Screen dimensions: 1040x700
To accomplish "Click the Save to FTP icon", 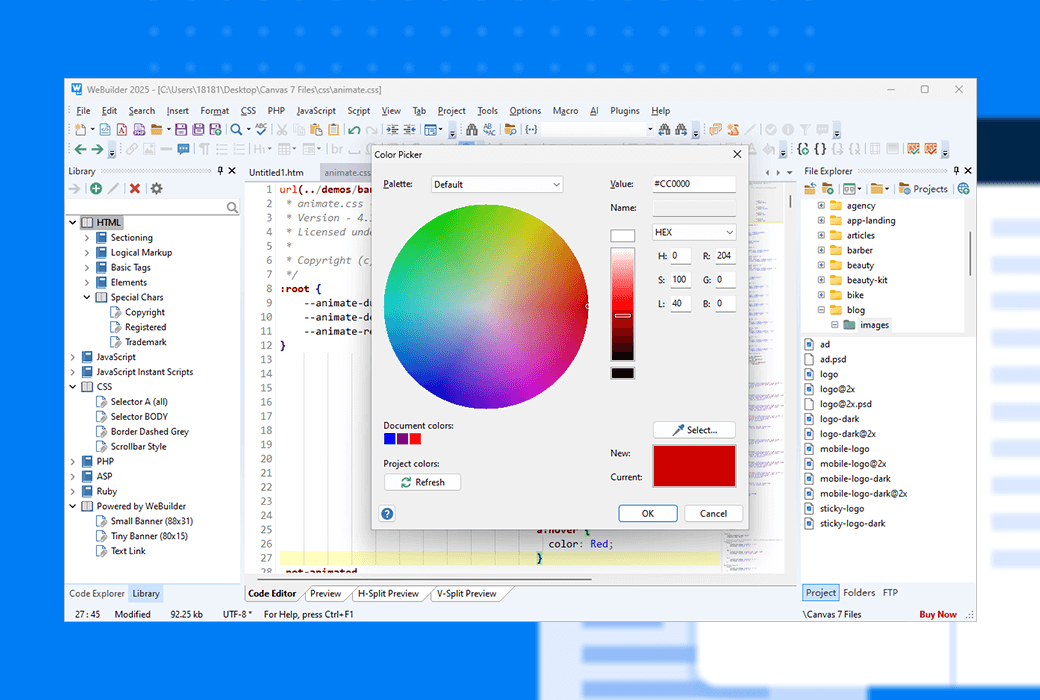I will tap(216, 129).
